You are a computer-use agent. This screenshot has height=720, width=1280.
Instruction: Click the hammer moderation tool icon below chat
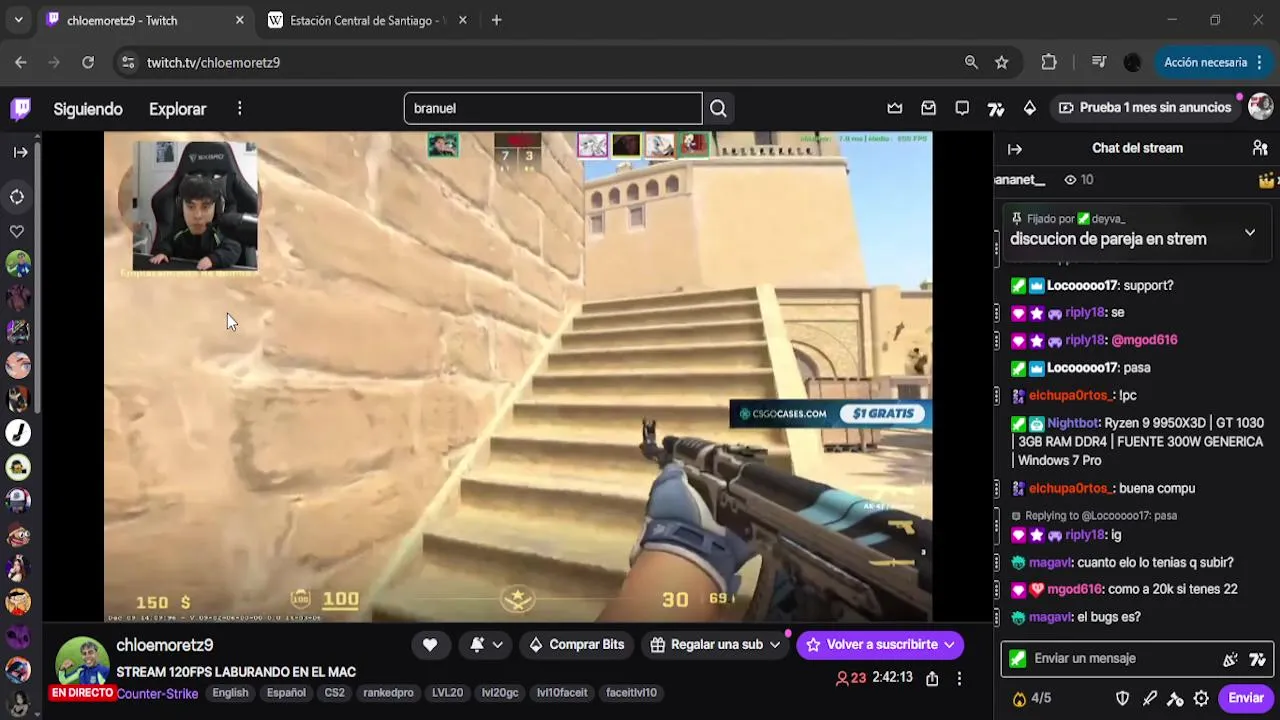tap(1176, 698)
